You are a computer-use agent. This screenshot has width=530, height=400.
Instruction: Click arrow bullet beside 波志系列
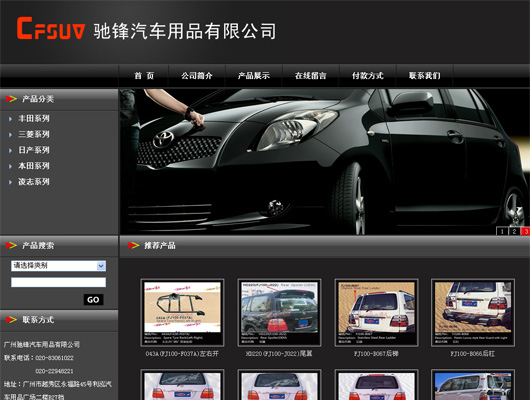point(10,182)
